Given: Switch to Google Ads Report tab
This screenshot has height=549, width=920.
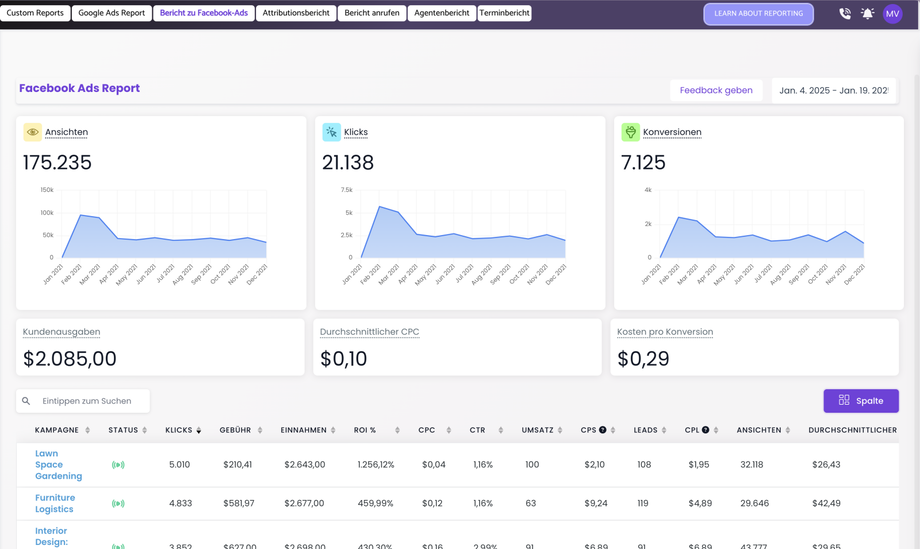Looking at the screenshot, I should click(x=111, y=13).
